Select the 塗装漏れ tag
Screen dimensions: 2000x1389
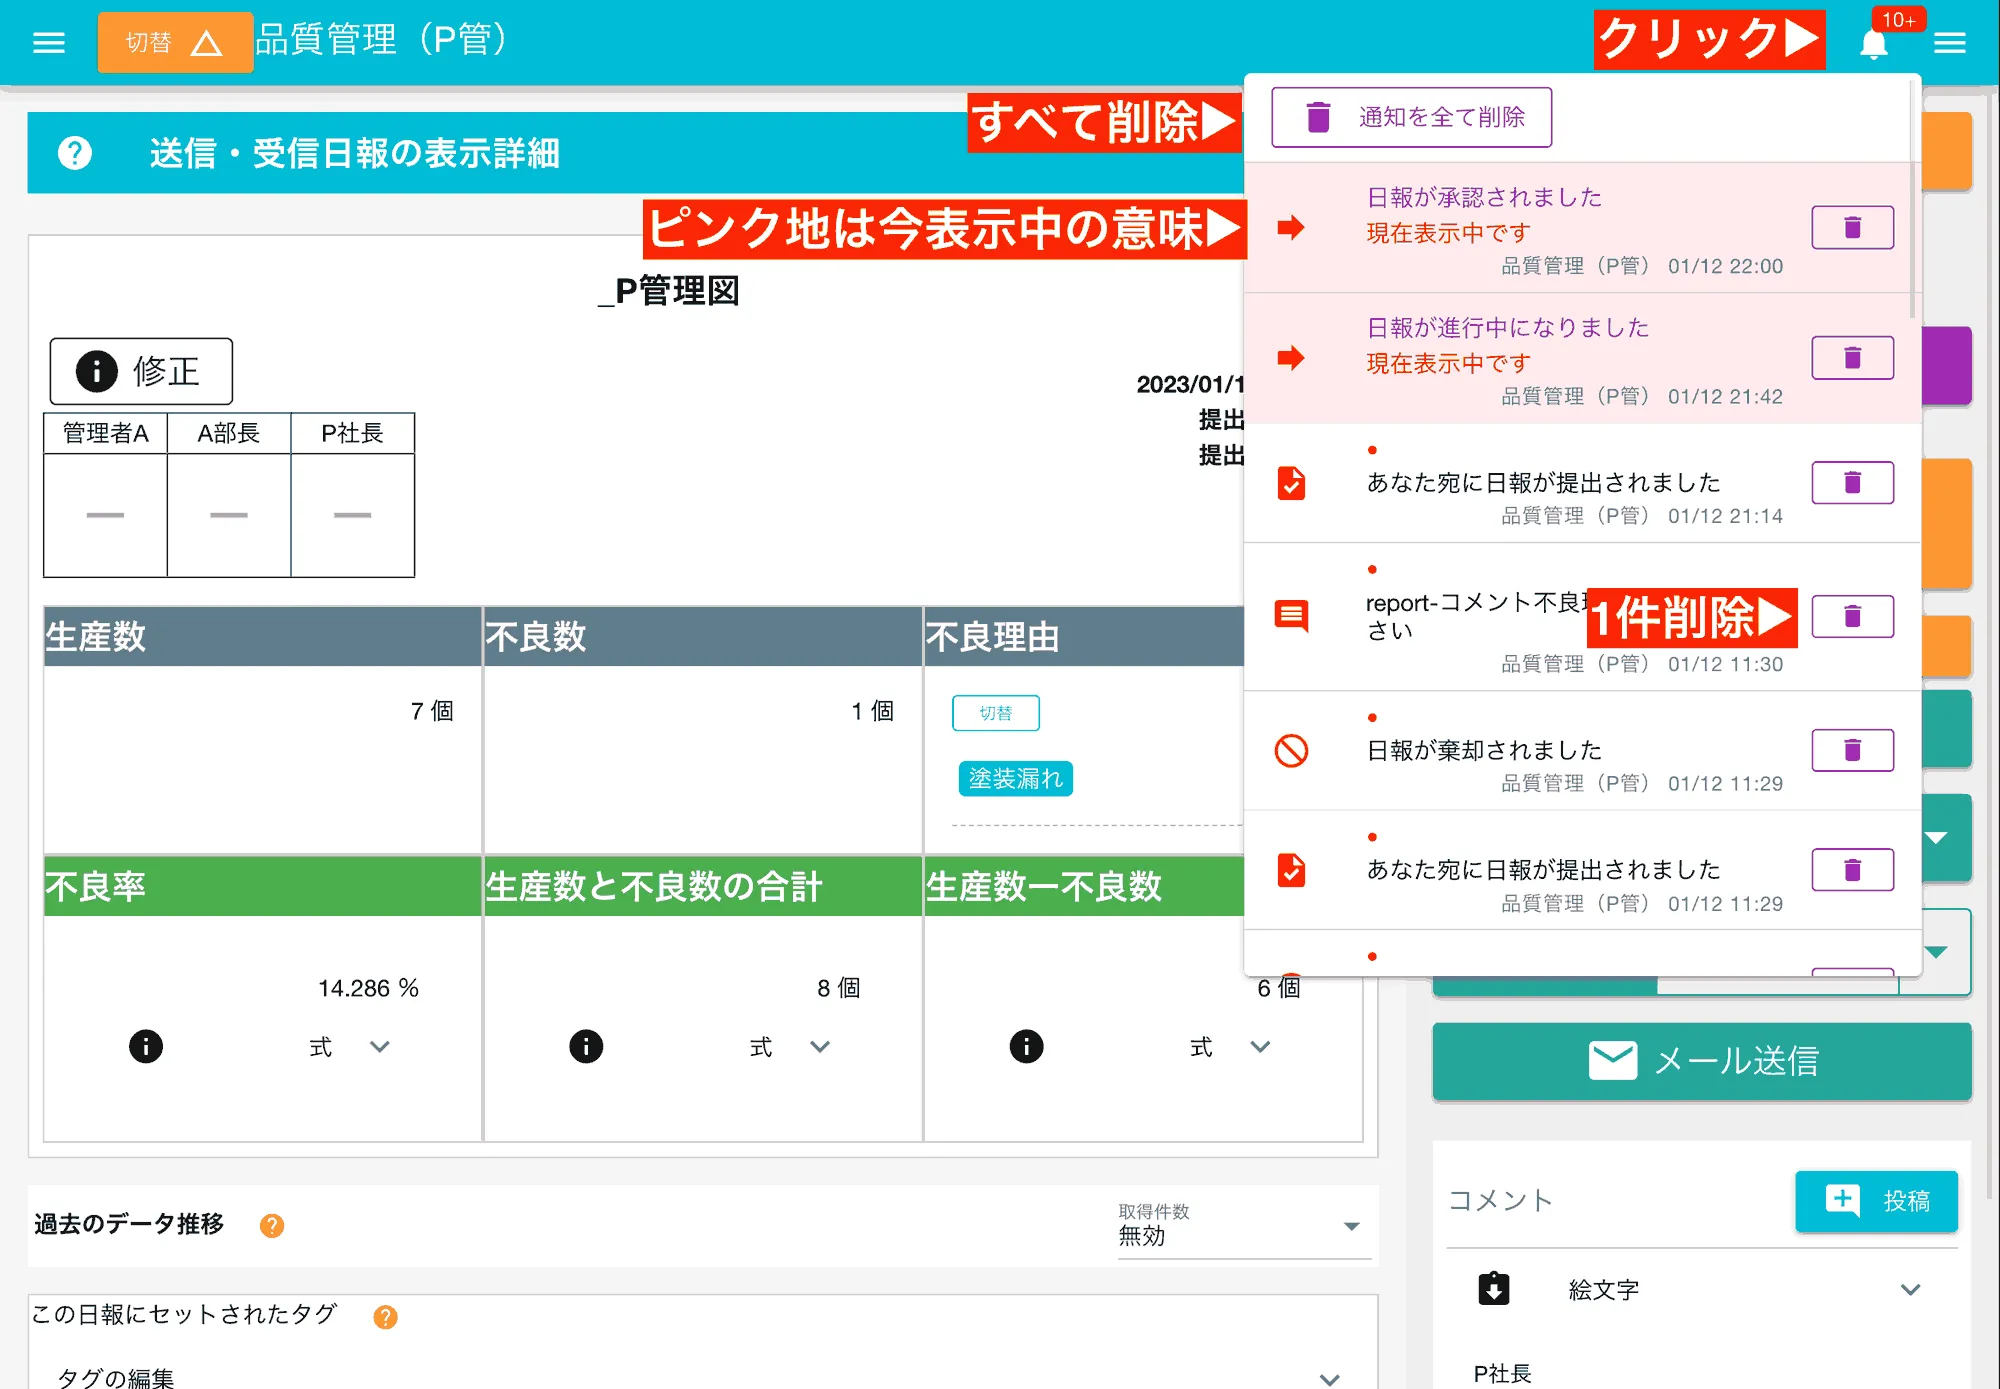(1016, 777)
